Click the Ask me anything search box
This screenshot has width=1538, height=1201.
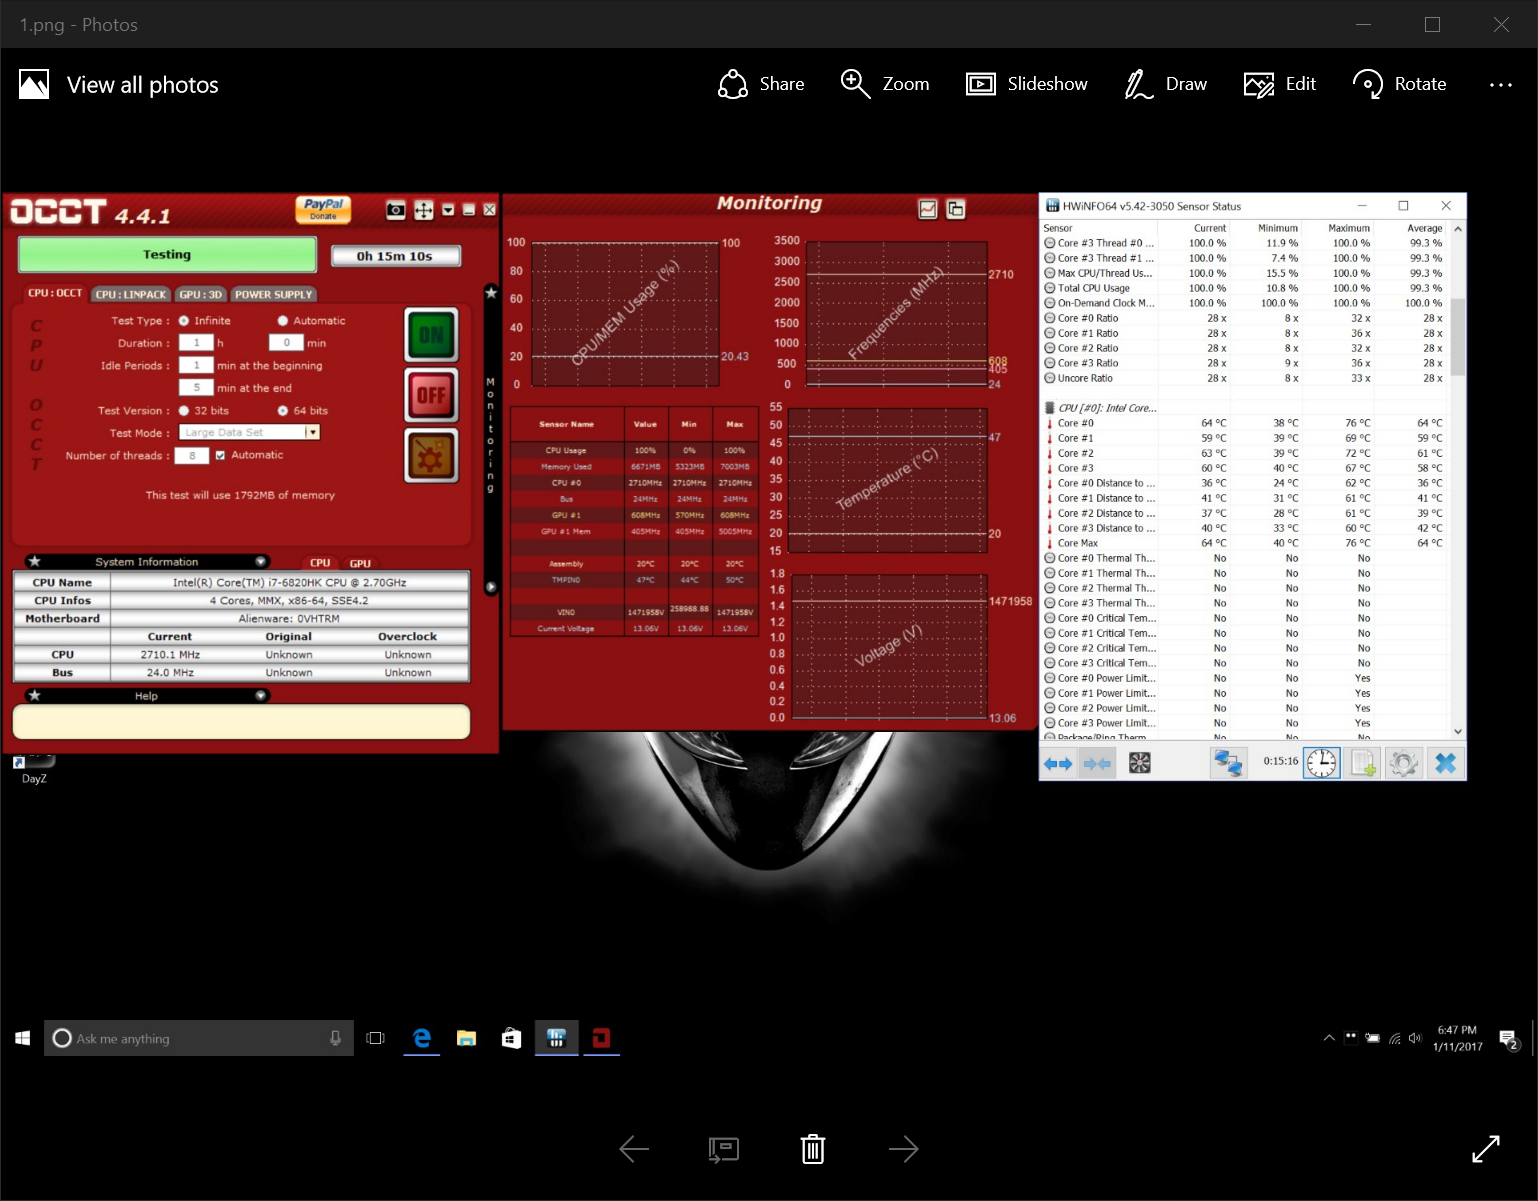199,1038
